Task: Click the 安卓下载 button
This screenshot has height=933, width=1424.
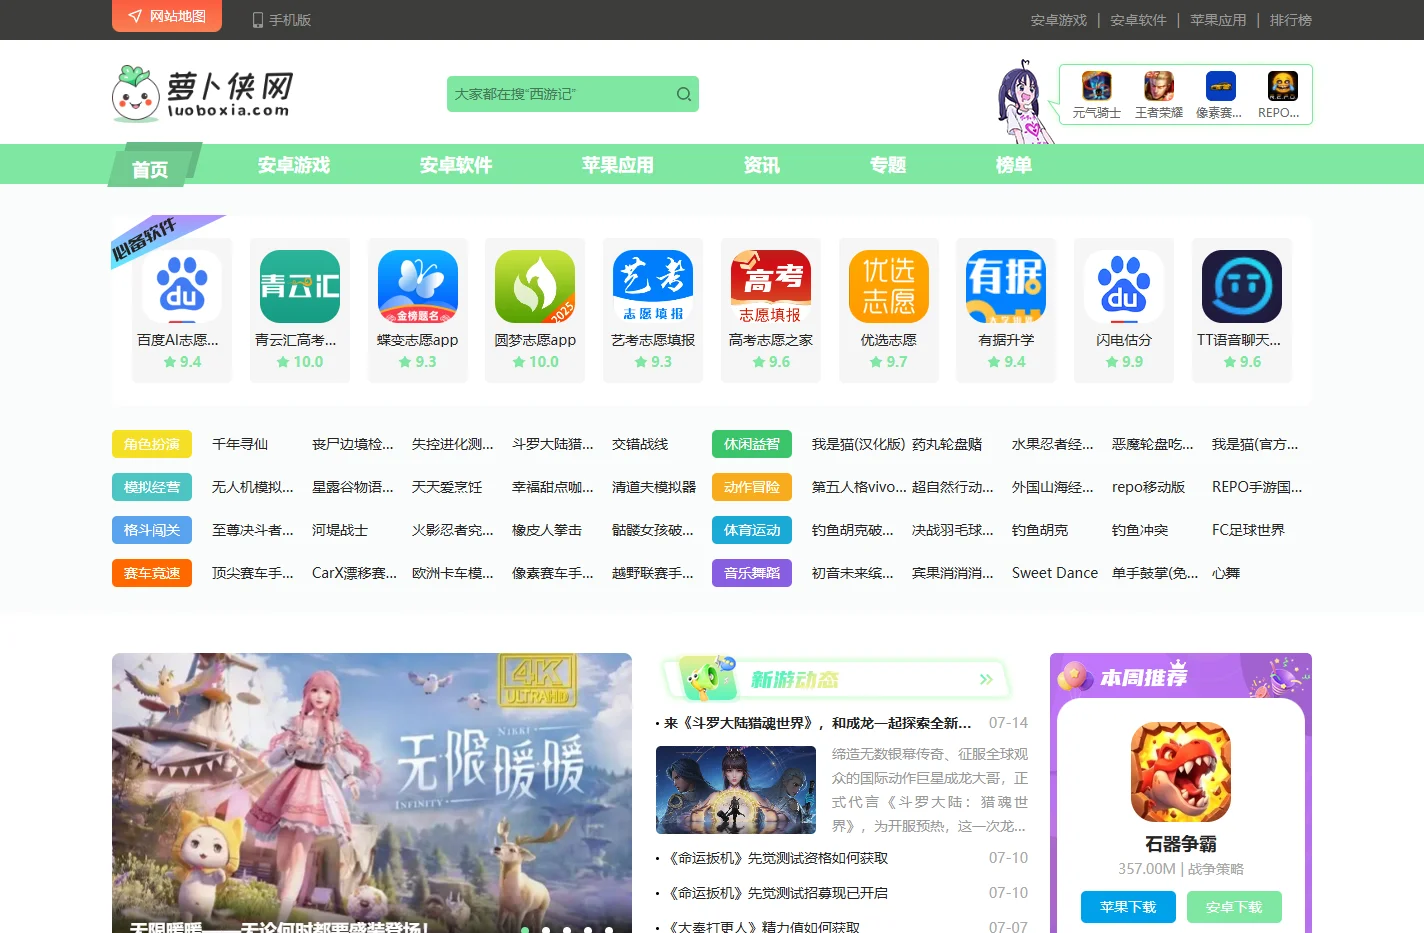Action: click(1234, 907)
